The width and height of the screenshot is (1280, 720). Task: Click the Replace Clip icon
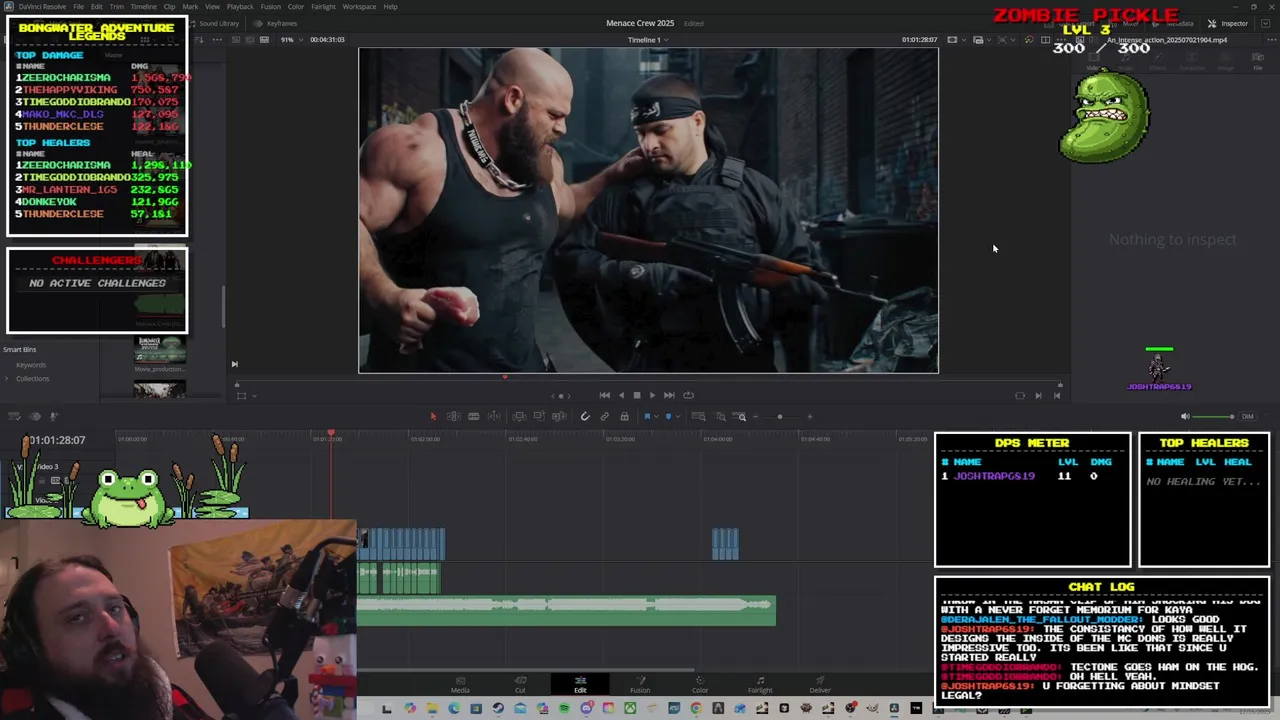coord(558,416)
